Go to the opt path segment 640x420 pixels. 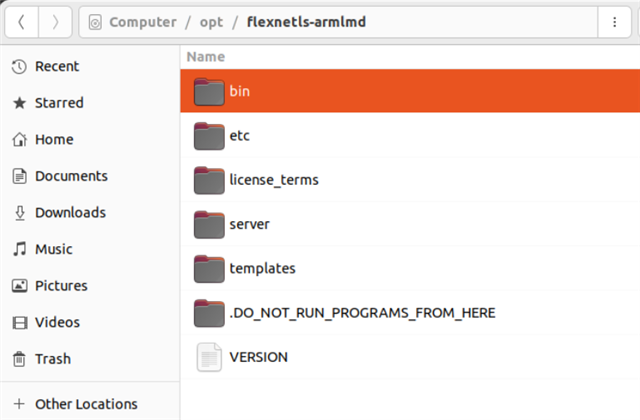[x=210, y=21]
